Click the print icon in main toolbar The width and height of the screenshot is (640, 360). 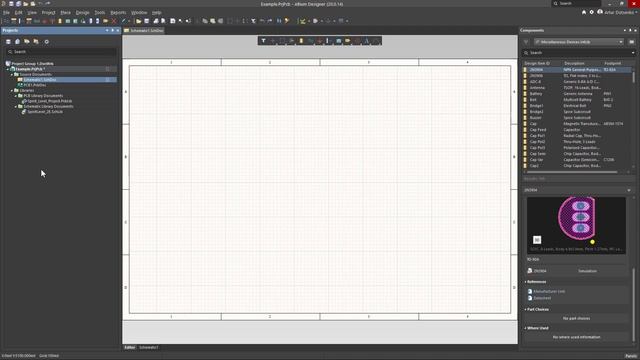click(156, 21)
